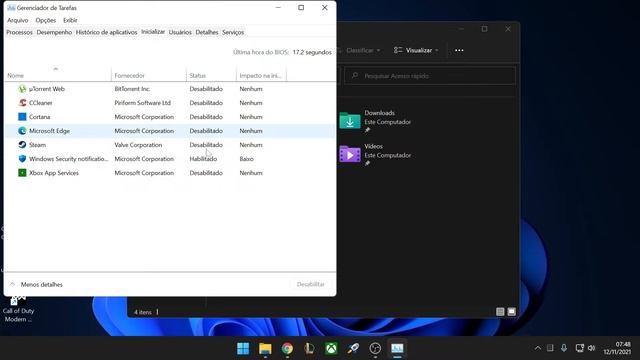Screen dimensions: 640x360
Task: Switch to Histórico de aplicativos tab
Action: (107, 32)
